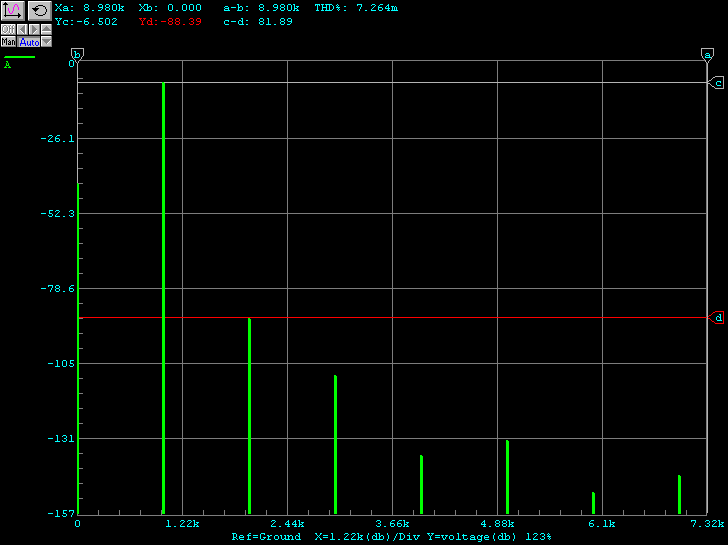This screenshot has width=728, height=545.
Task: Select cursor marker a at top right
Action: coord(707,54)
